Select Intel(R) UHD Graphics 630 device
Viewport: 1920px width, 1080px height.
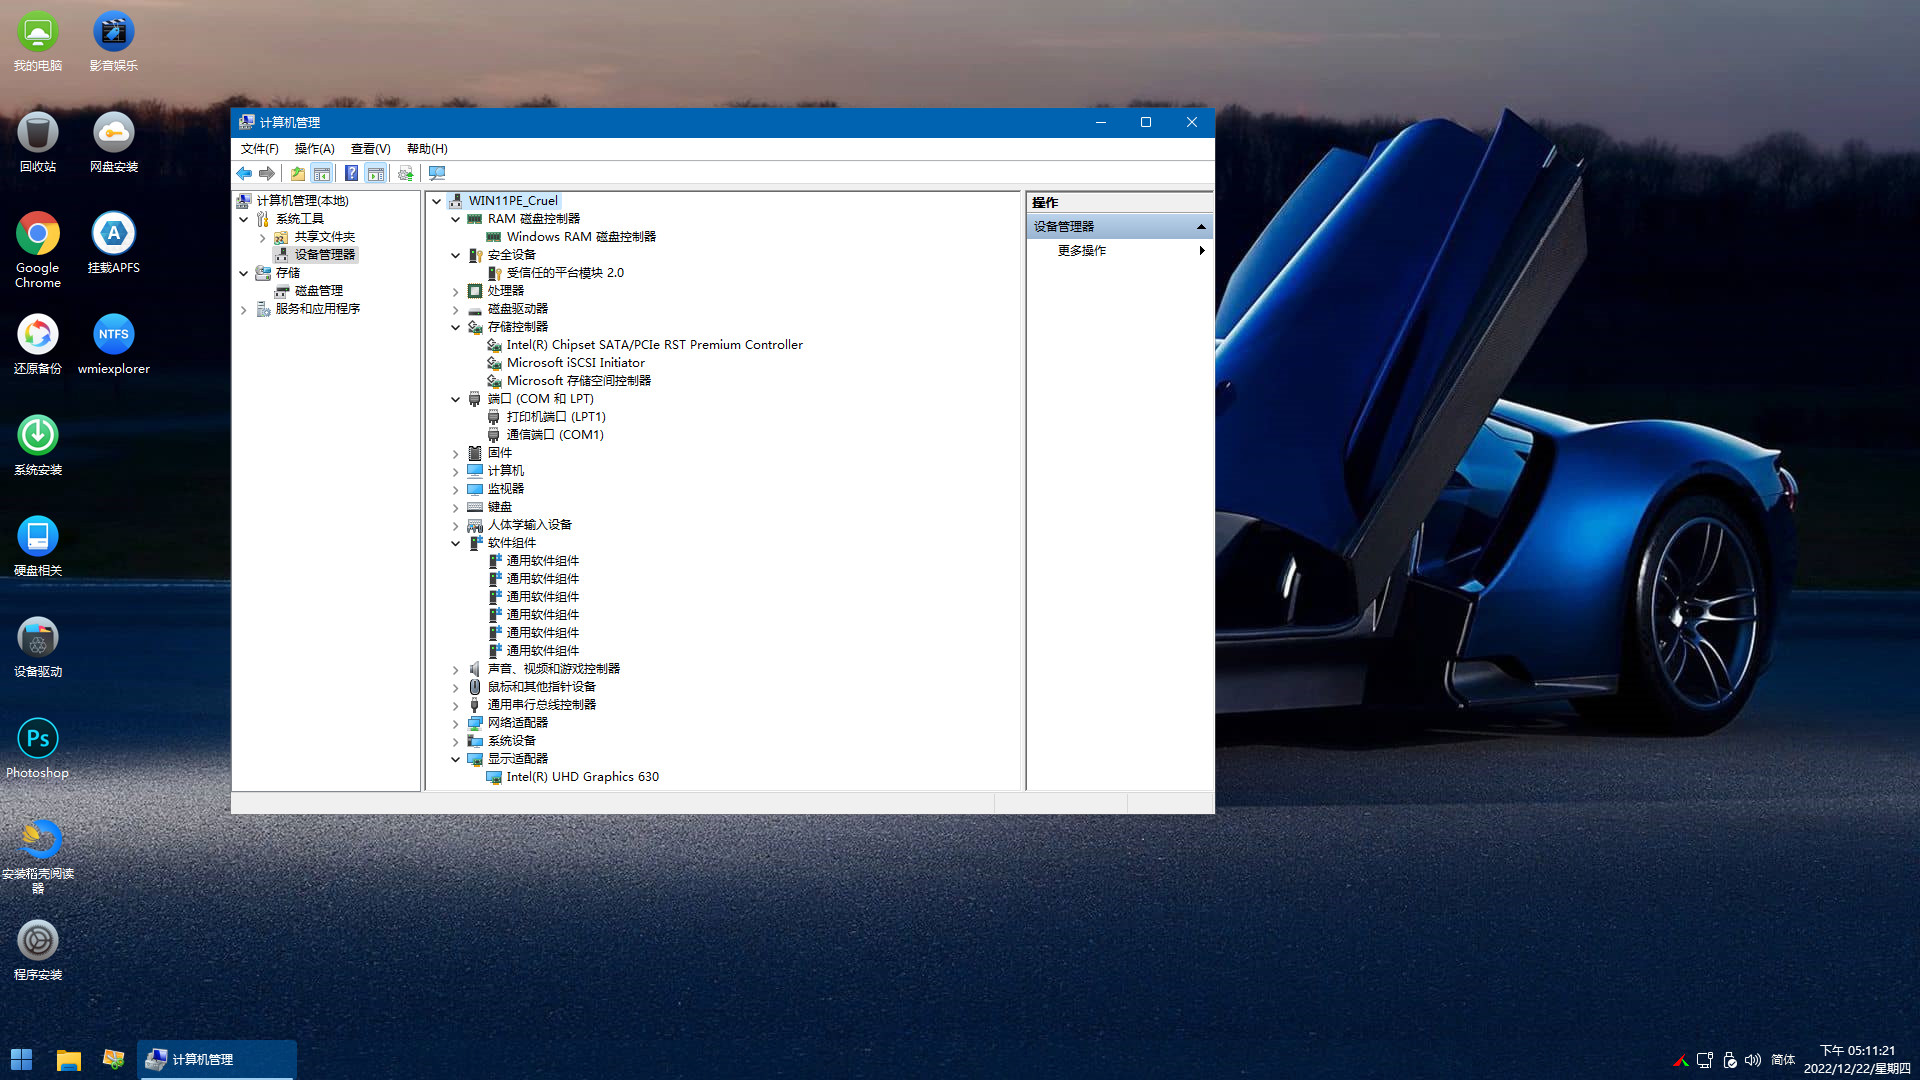click(582, 777)
